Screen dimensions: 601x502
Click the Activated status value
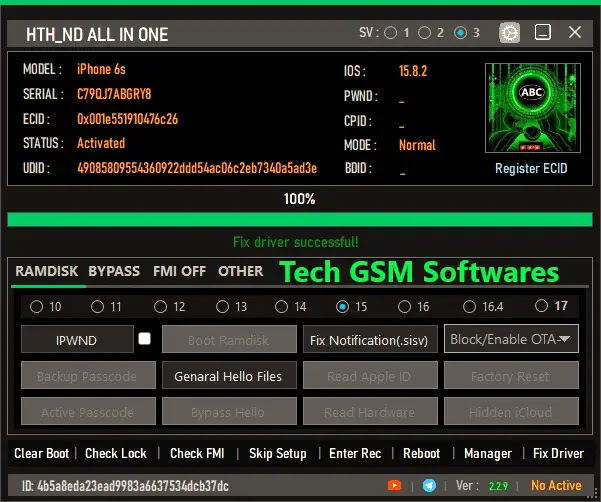point(101,143)
